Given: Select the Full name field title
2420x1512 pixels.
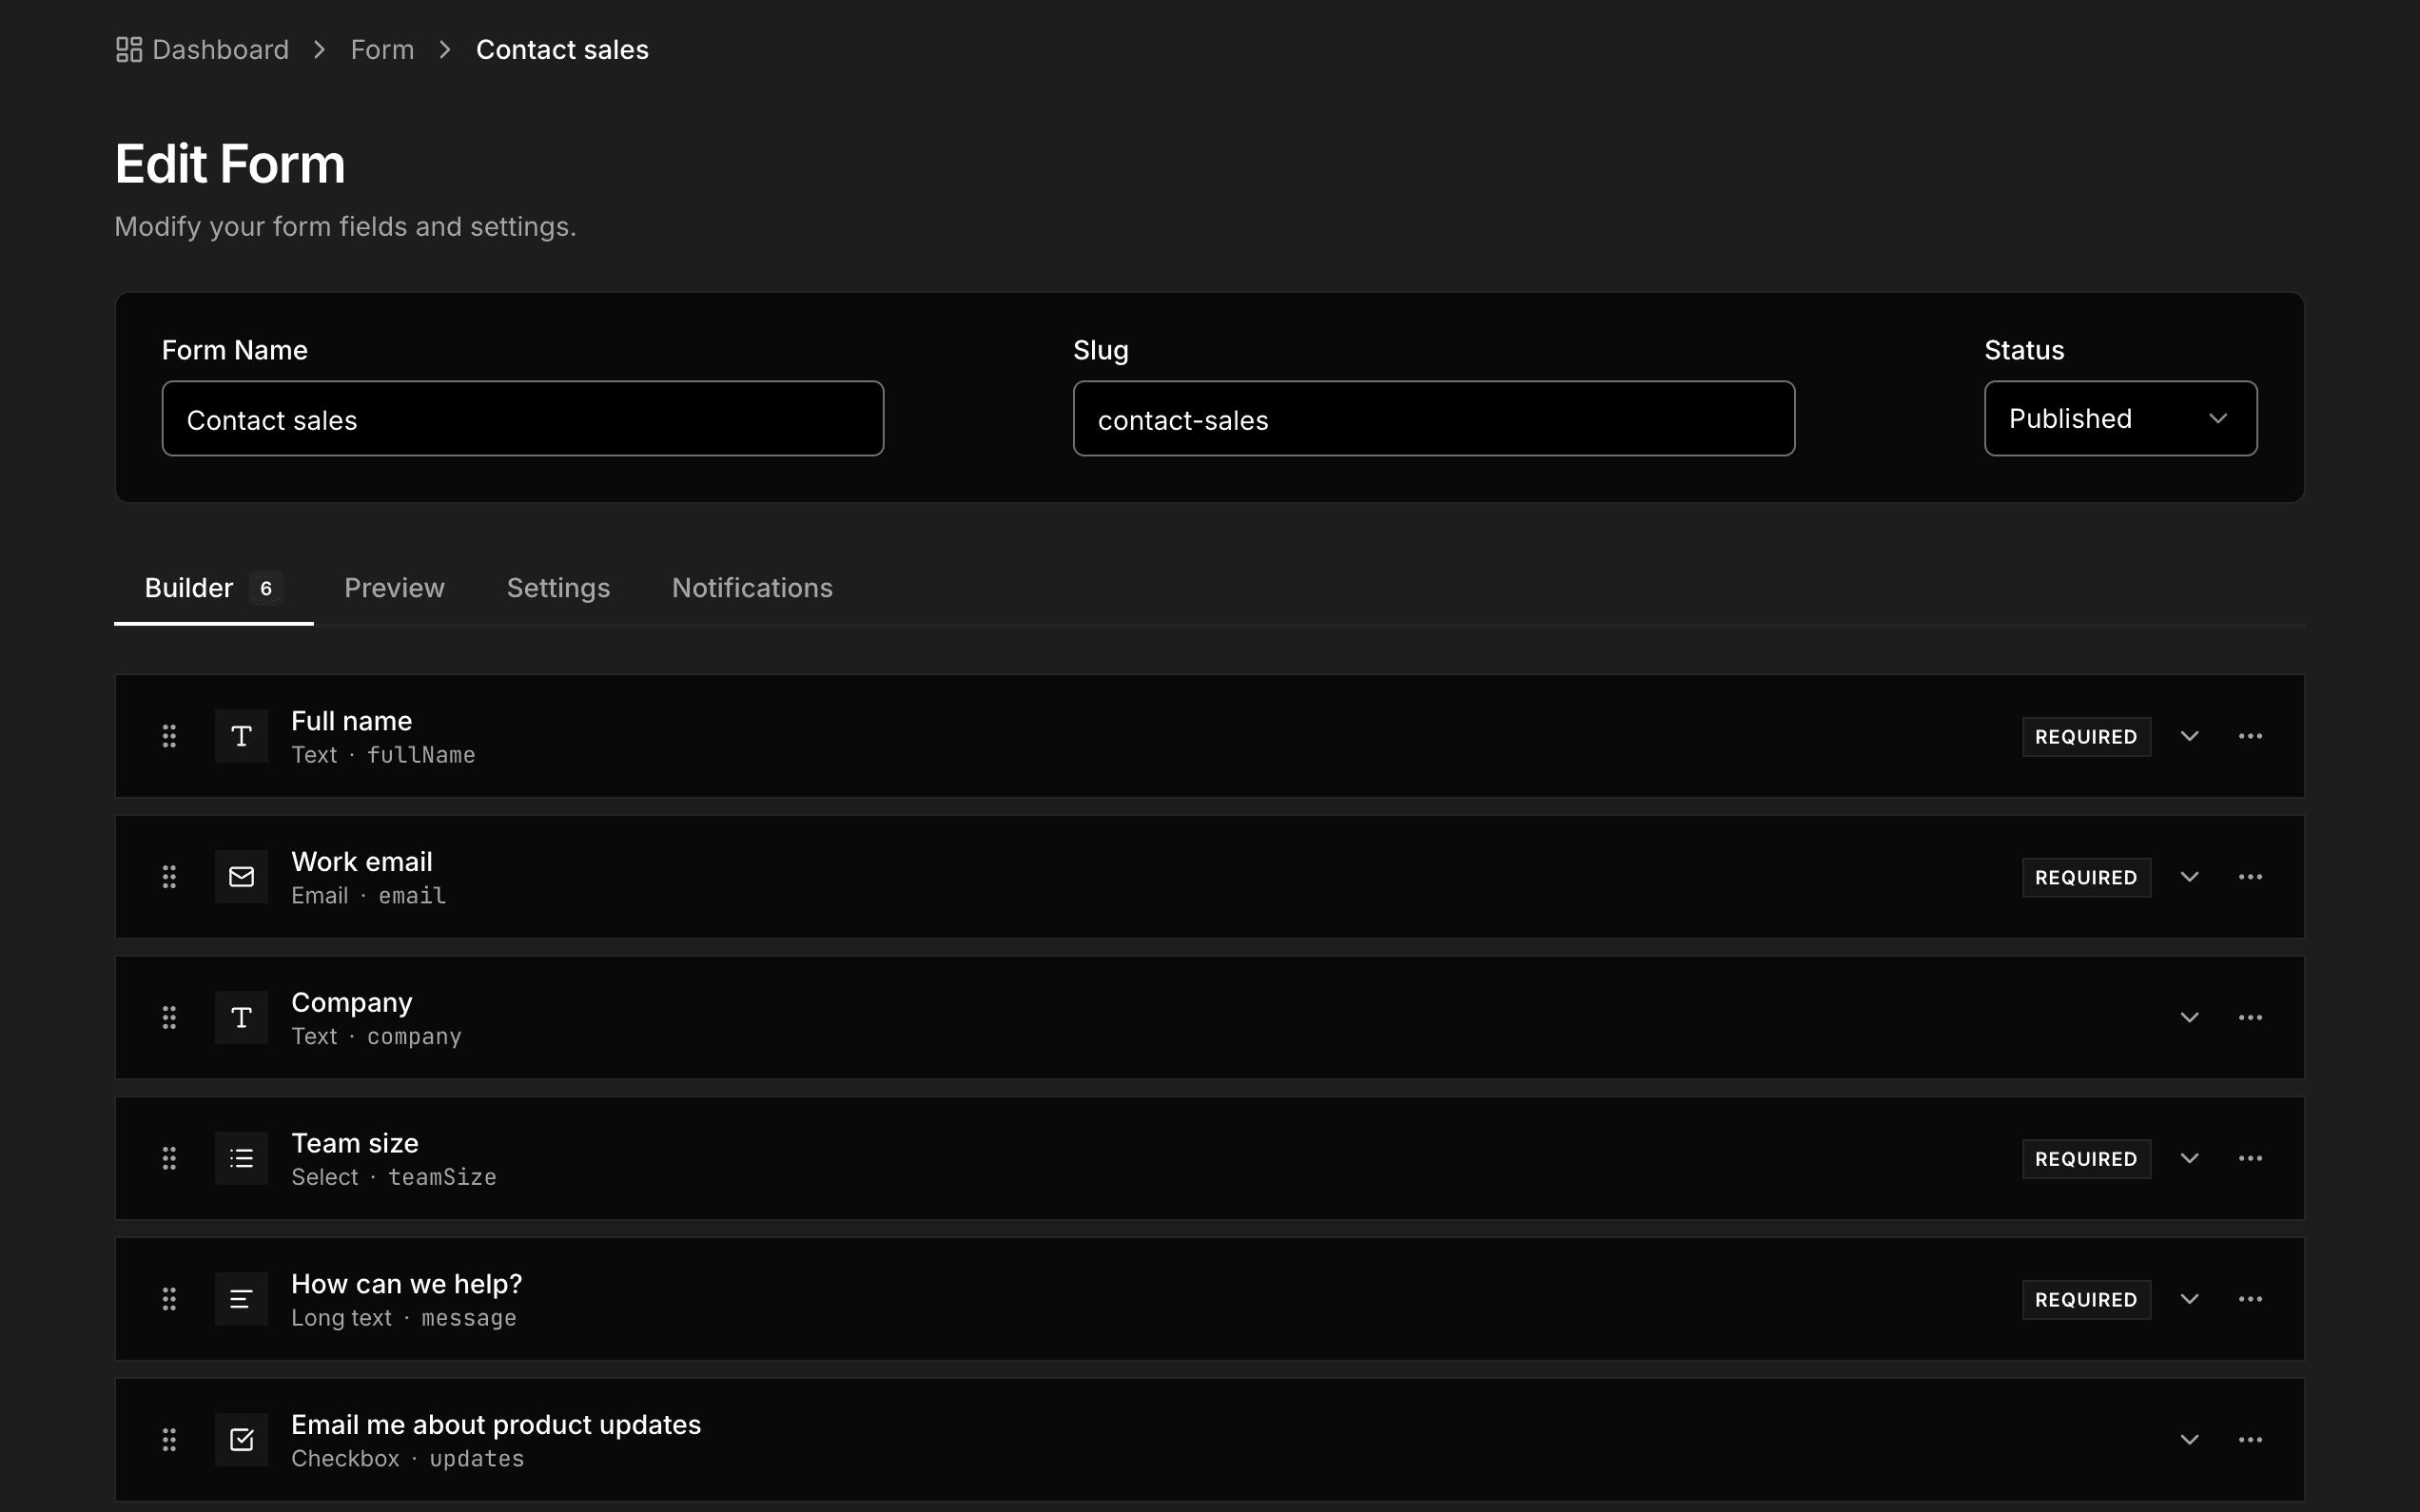Looking at the screenshot, I should point(351,721).
